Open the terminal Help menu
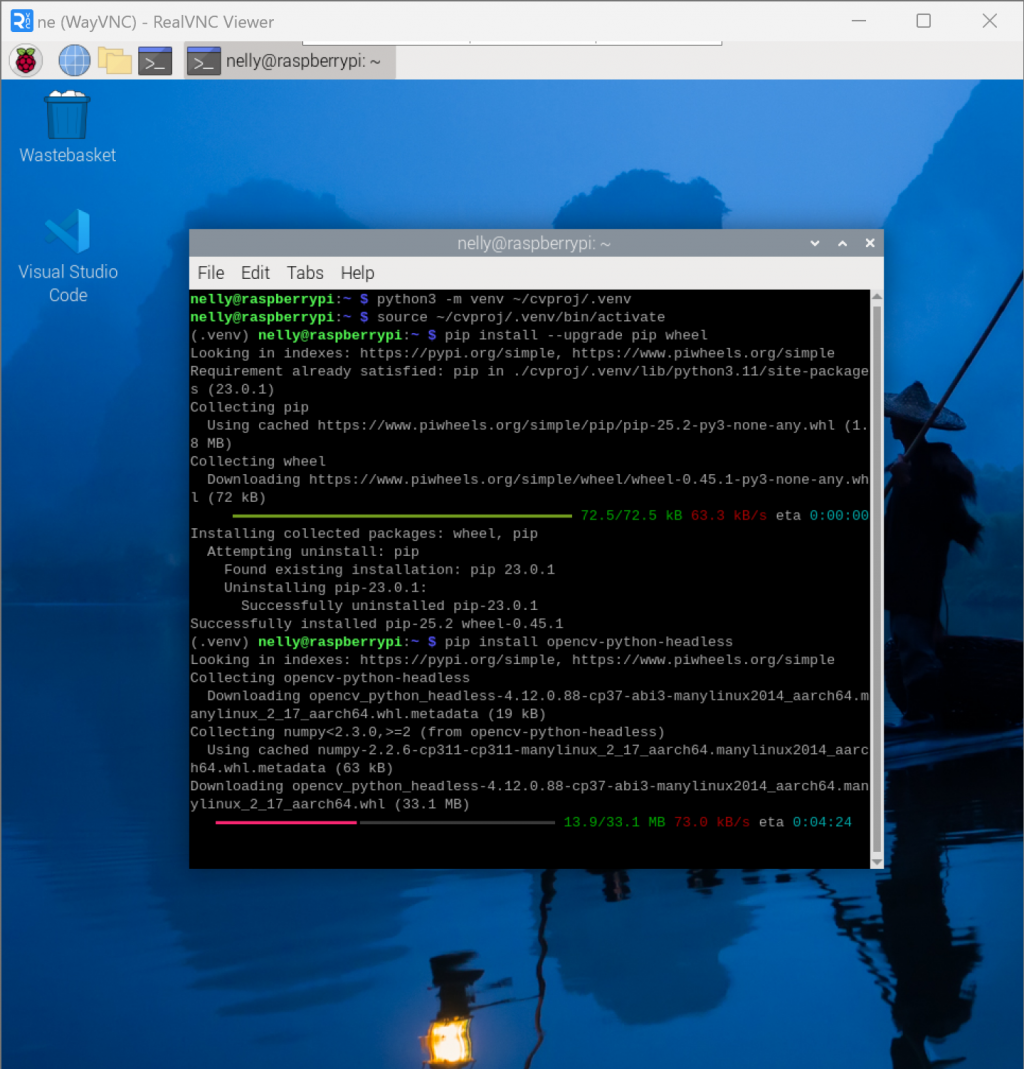The width and height of the screenshot is (1024, 1069). tap(357, 273)
